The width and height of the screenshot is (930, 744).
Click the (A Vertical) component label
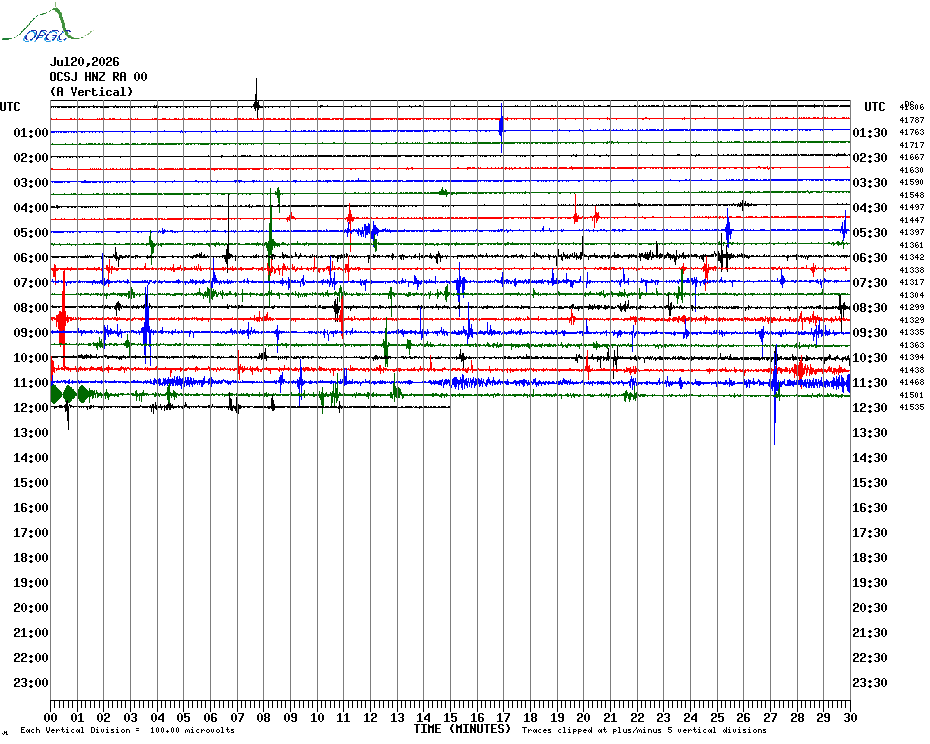tap(91, 92)
